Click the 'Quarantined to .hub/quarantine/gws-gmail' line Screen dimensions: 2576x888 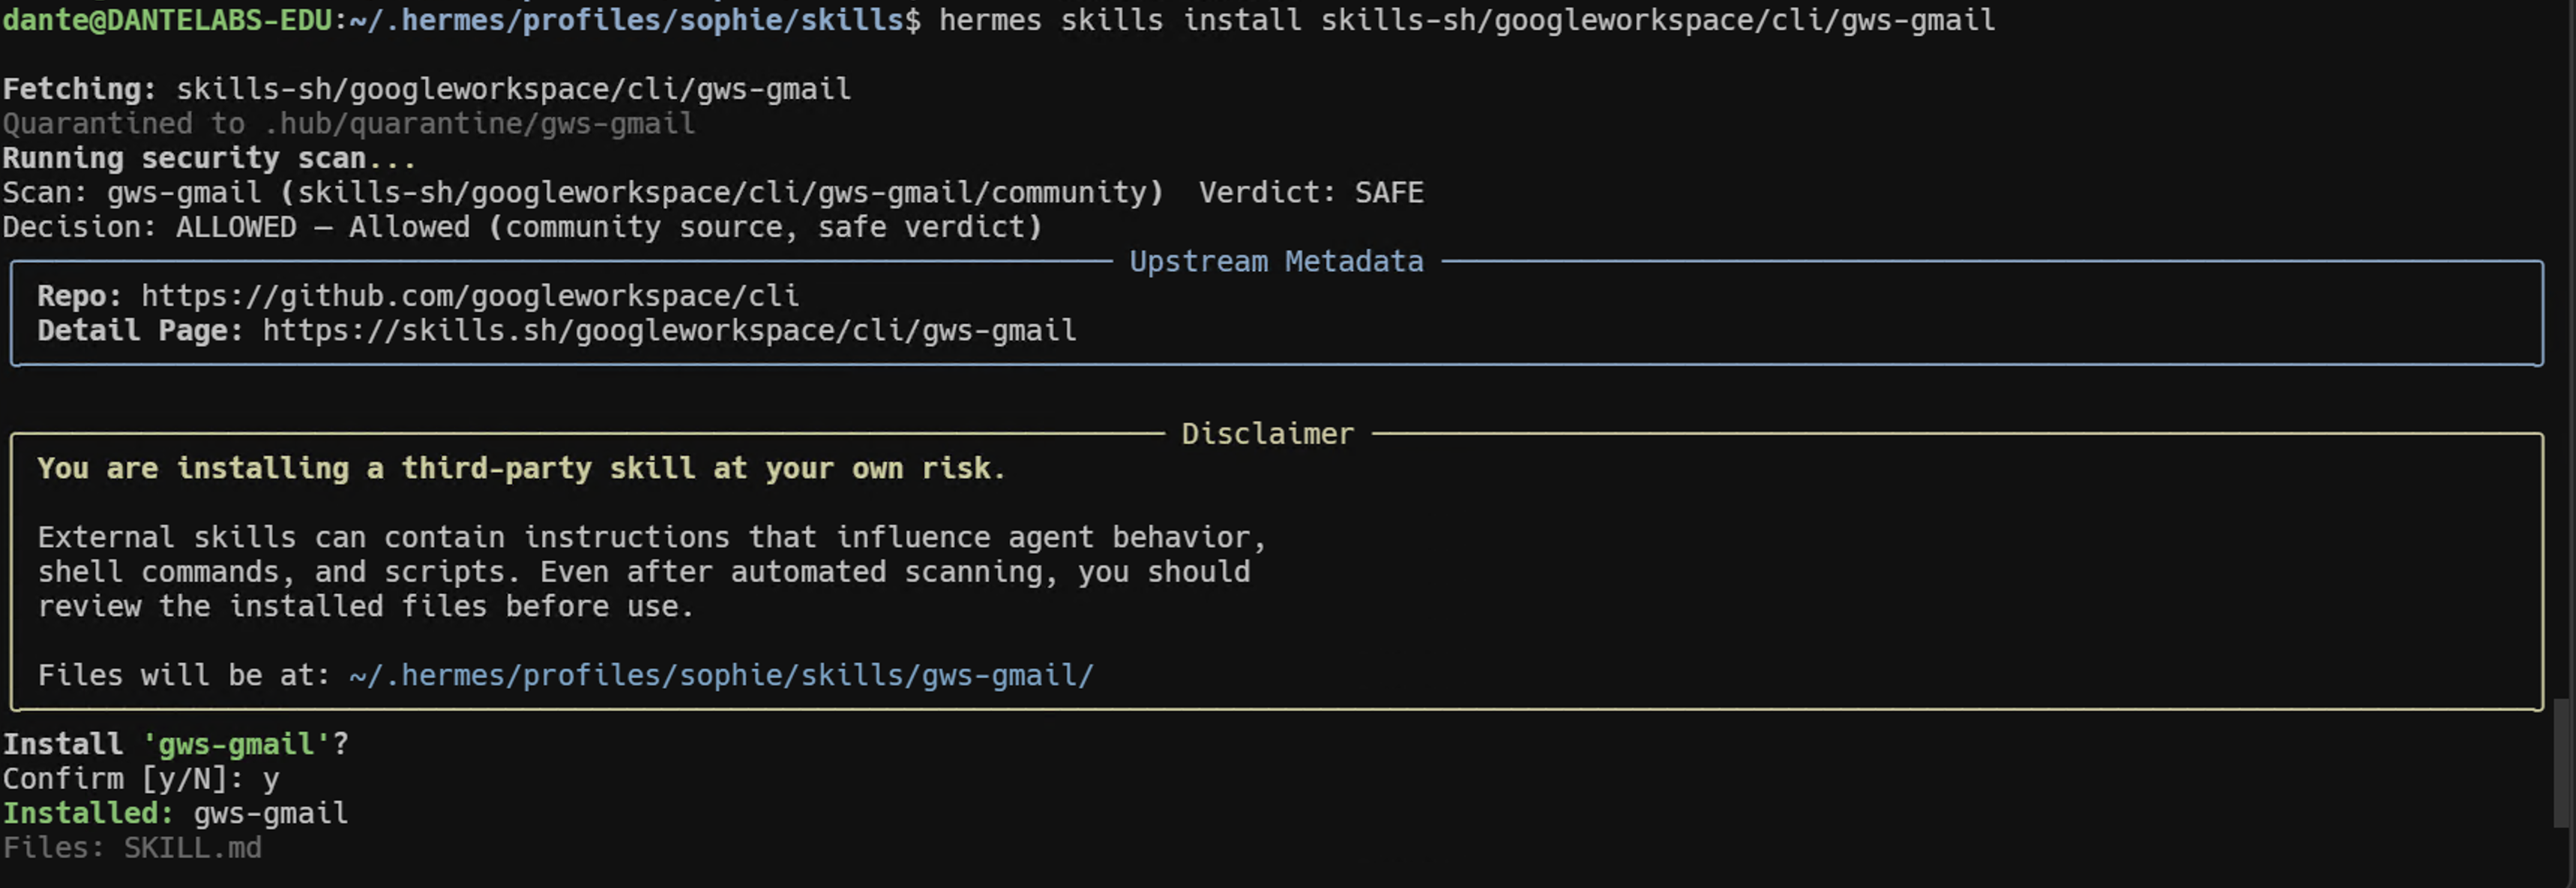(x=348, y=124)
